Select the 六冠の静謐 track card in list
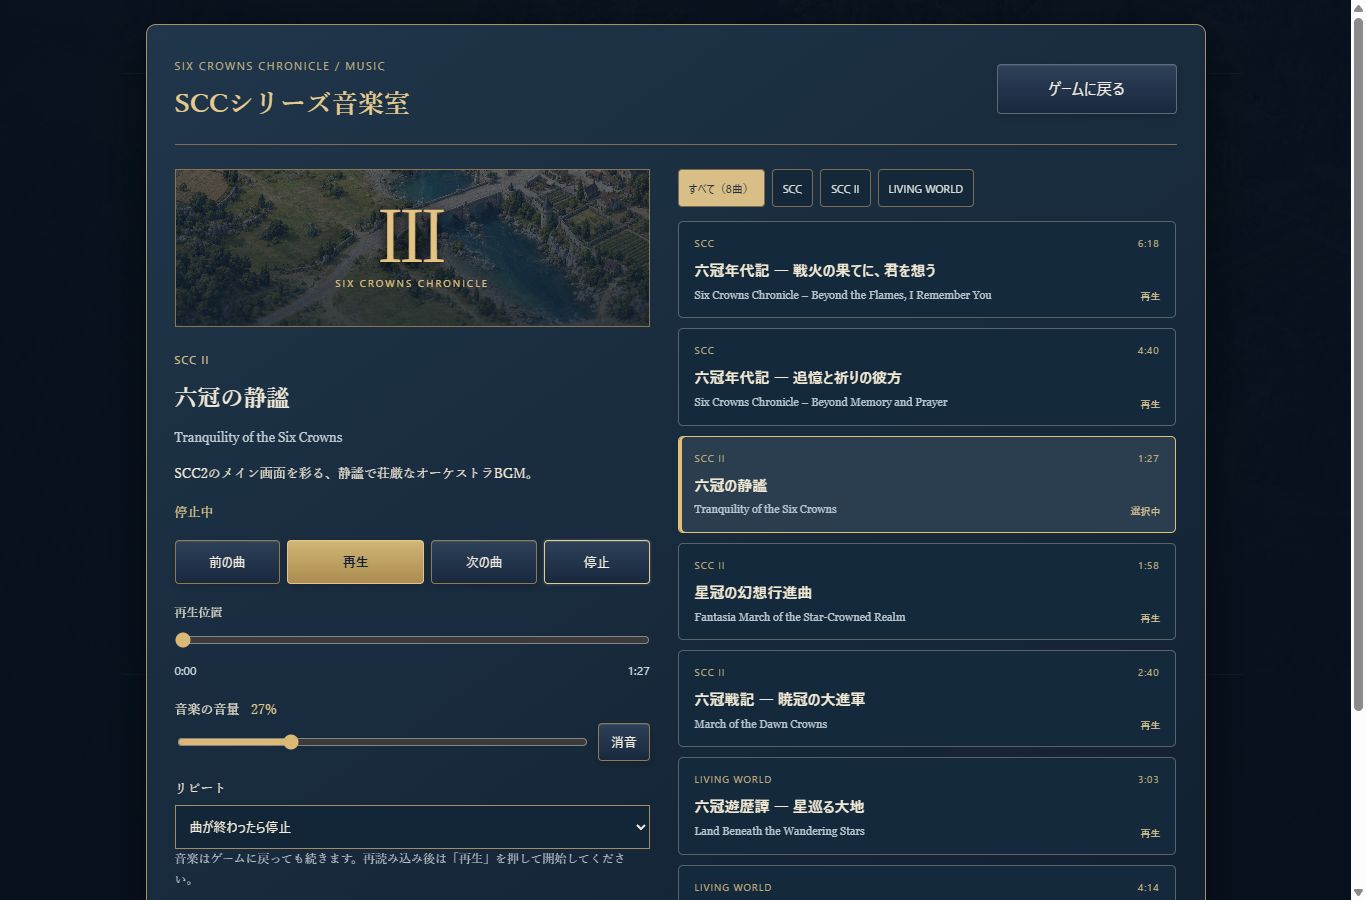1366x900 pixels. [x=927, y=485]
